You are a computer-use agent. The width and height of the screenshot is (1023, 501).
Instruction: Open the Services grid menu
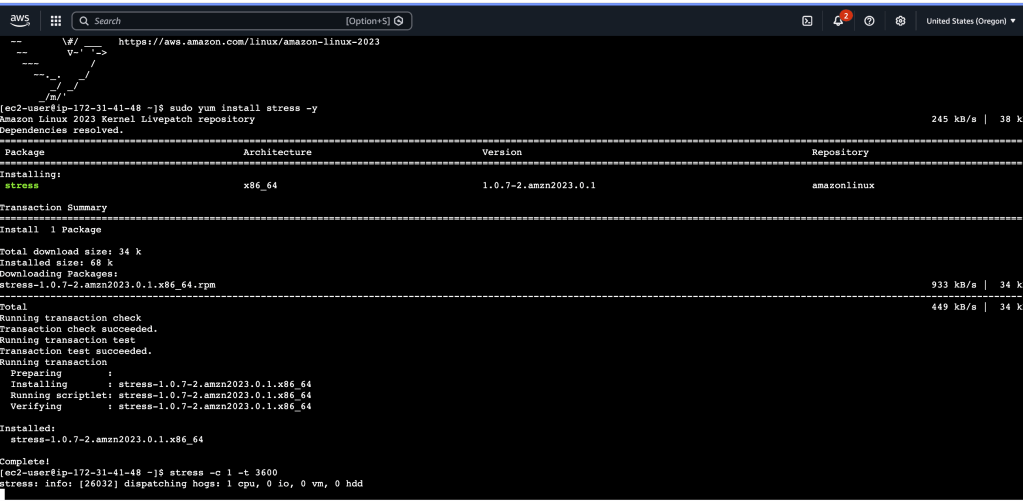coord(55,21)
